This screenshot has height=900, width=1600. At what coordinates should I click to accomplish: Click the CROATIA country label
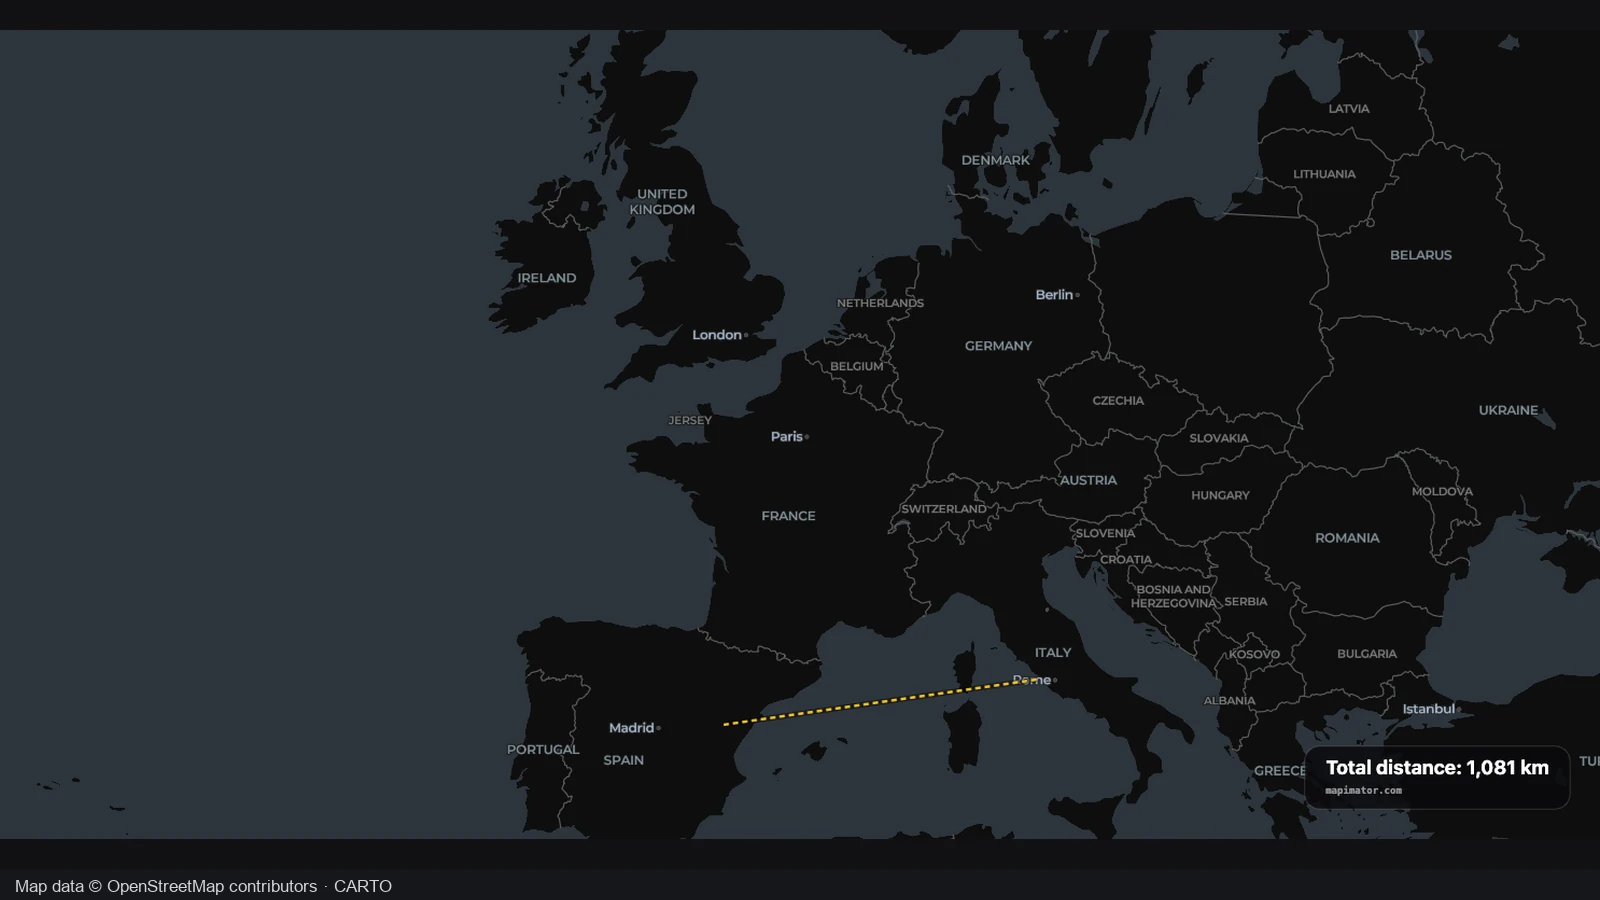pyautogui.click(x=1125, y=560)
